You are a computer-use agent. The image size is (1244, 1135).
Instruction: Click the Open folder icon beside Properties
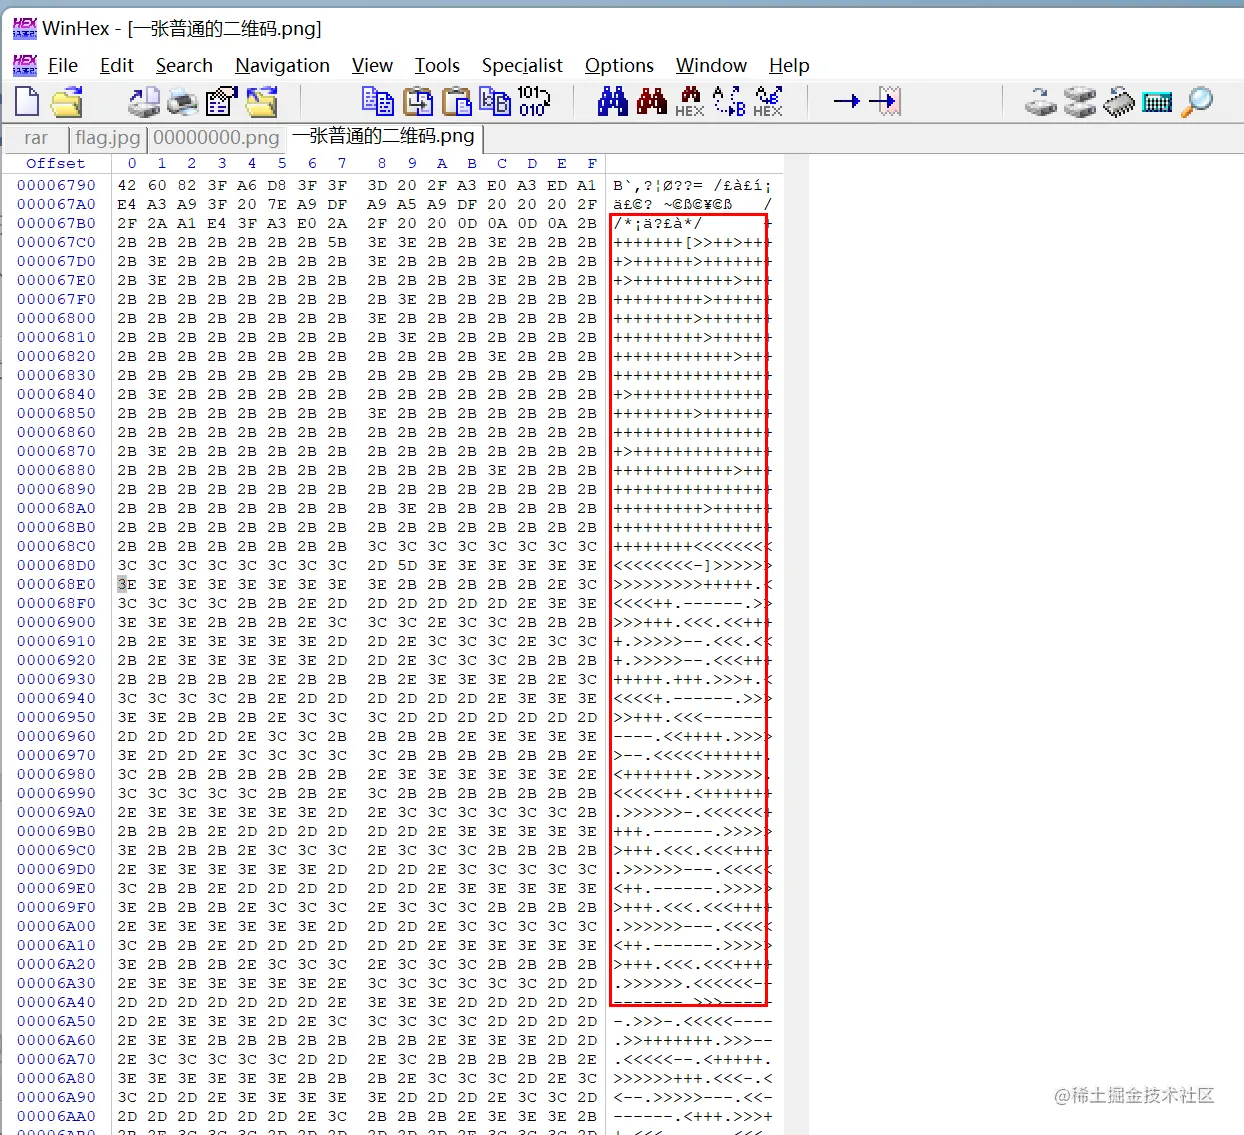(x=261, y=102)
